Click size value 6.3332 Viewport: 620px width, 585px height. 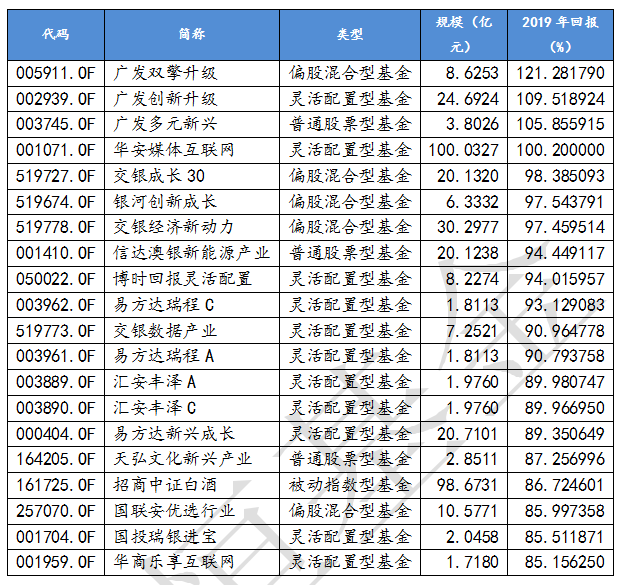(472, 202)
